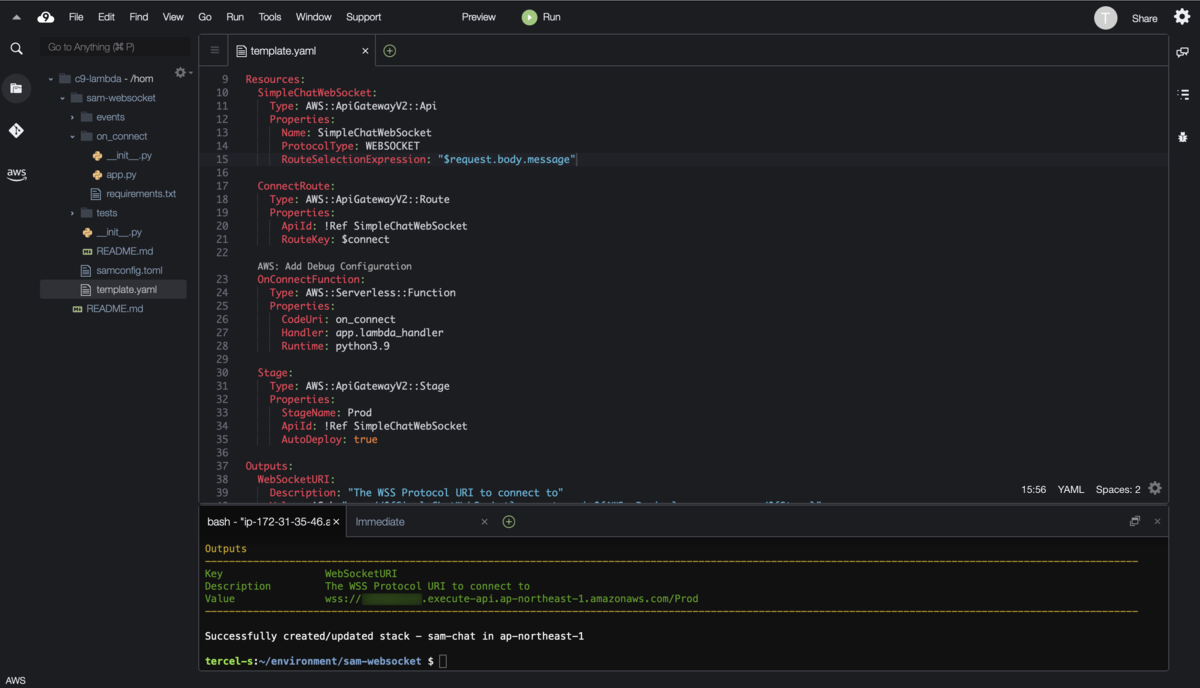
Task: Click the Cloud9 cloud logo icon
Action: tap(46, 17)
